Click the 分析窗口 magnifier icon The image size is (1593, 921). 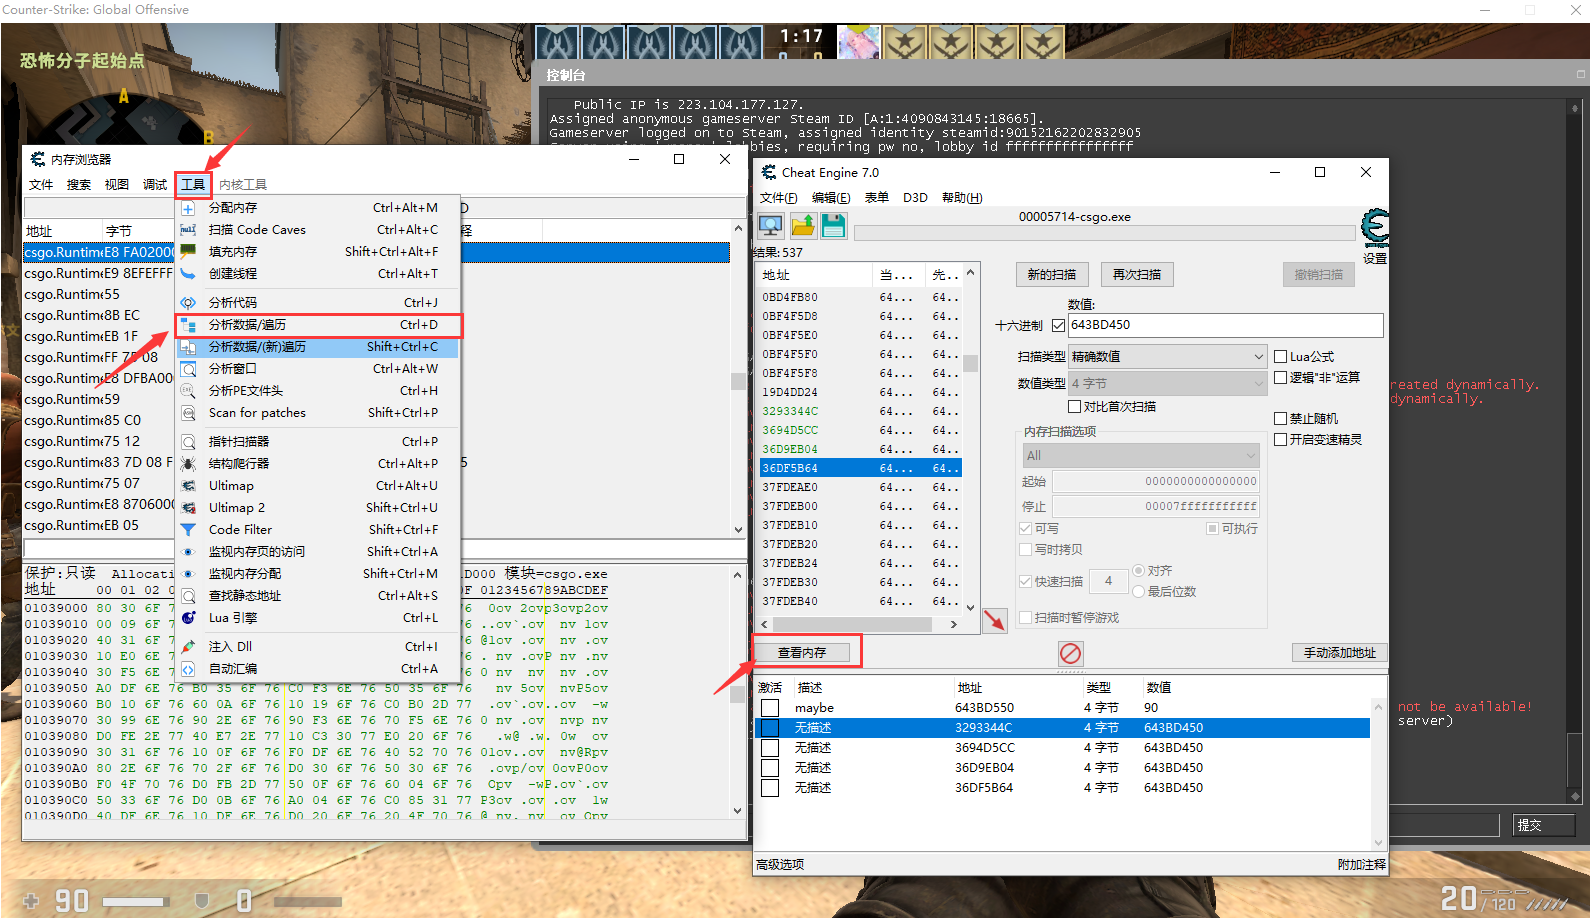[x=188, y=369]
